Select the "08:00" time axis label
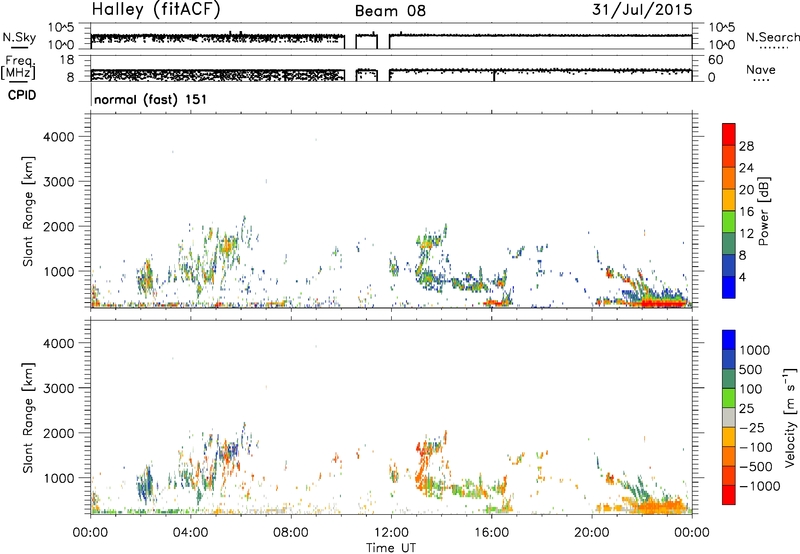 (x=291, y=533)
